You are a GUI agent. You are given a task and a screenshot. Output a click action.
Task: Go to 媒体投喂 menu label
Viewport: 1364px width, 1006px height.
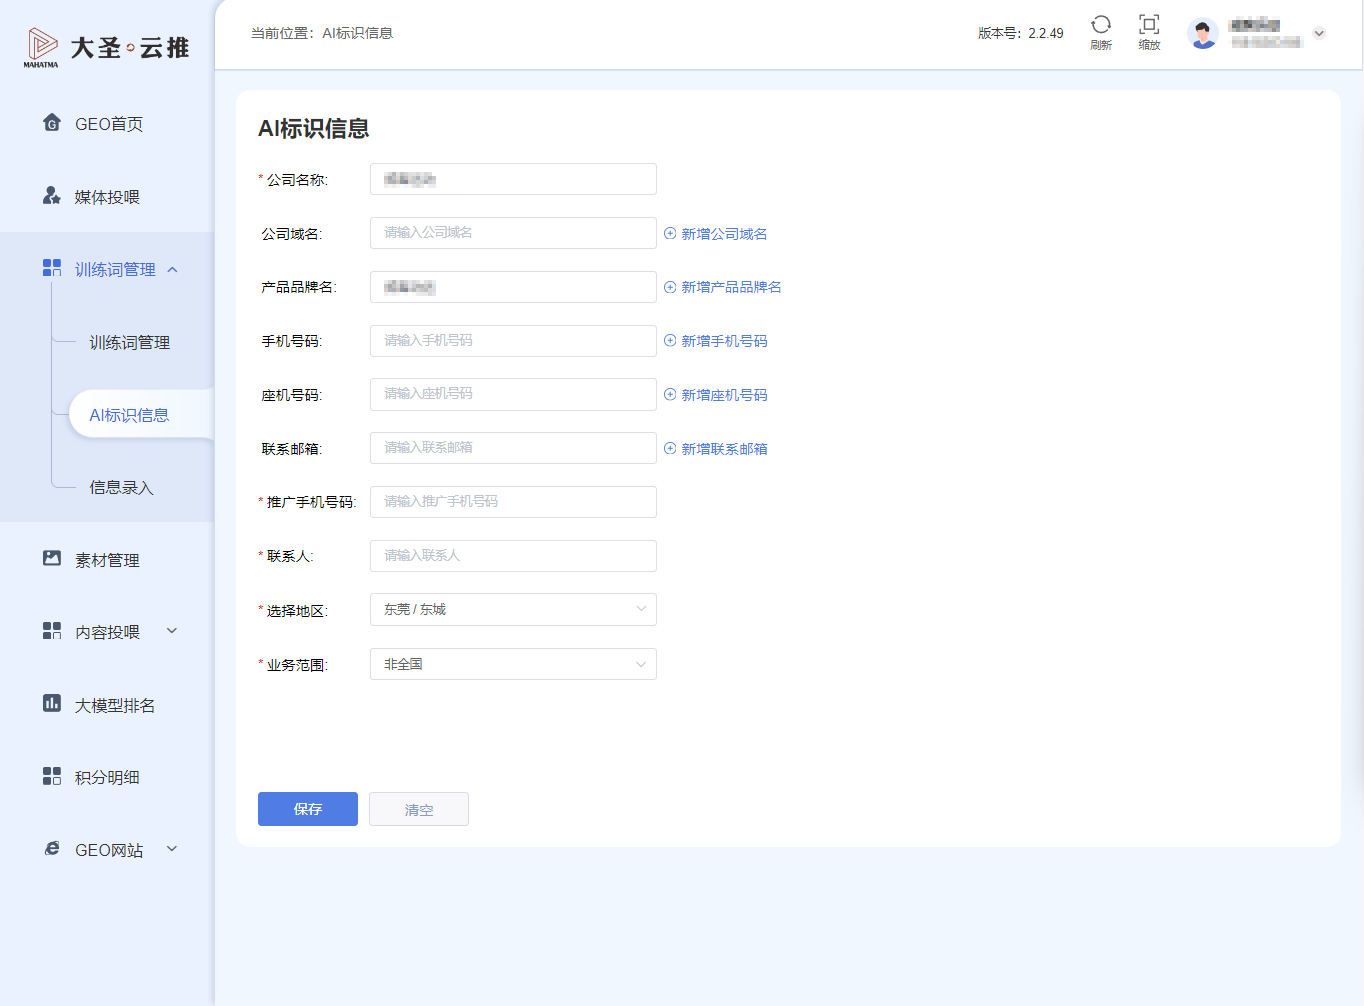pos(107,197)
